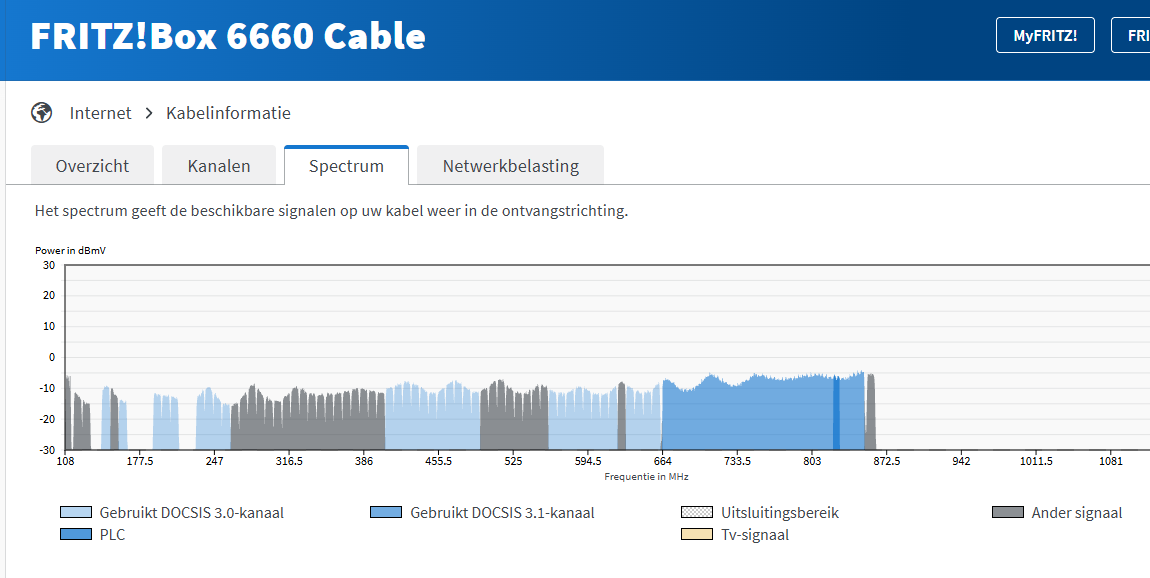
Task: Click the PLC legend swatch
Action: (76, 535)
